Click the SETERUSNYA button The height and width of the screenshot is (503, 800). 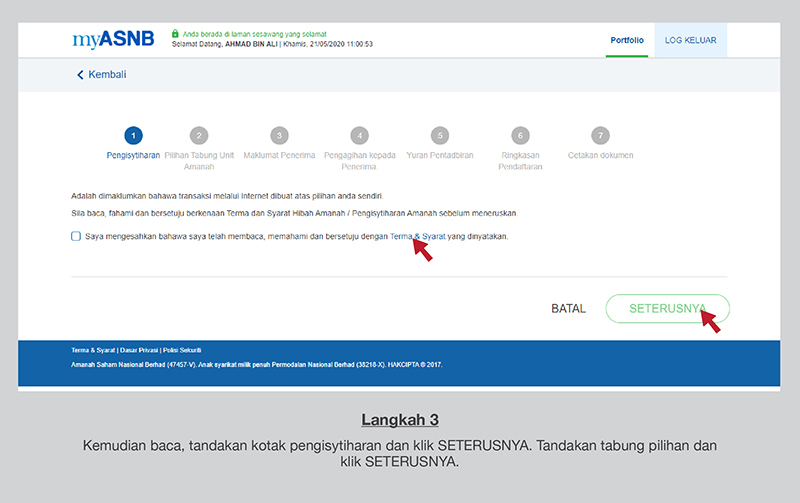tap(667, 309)
